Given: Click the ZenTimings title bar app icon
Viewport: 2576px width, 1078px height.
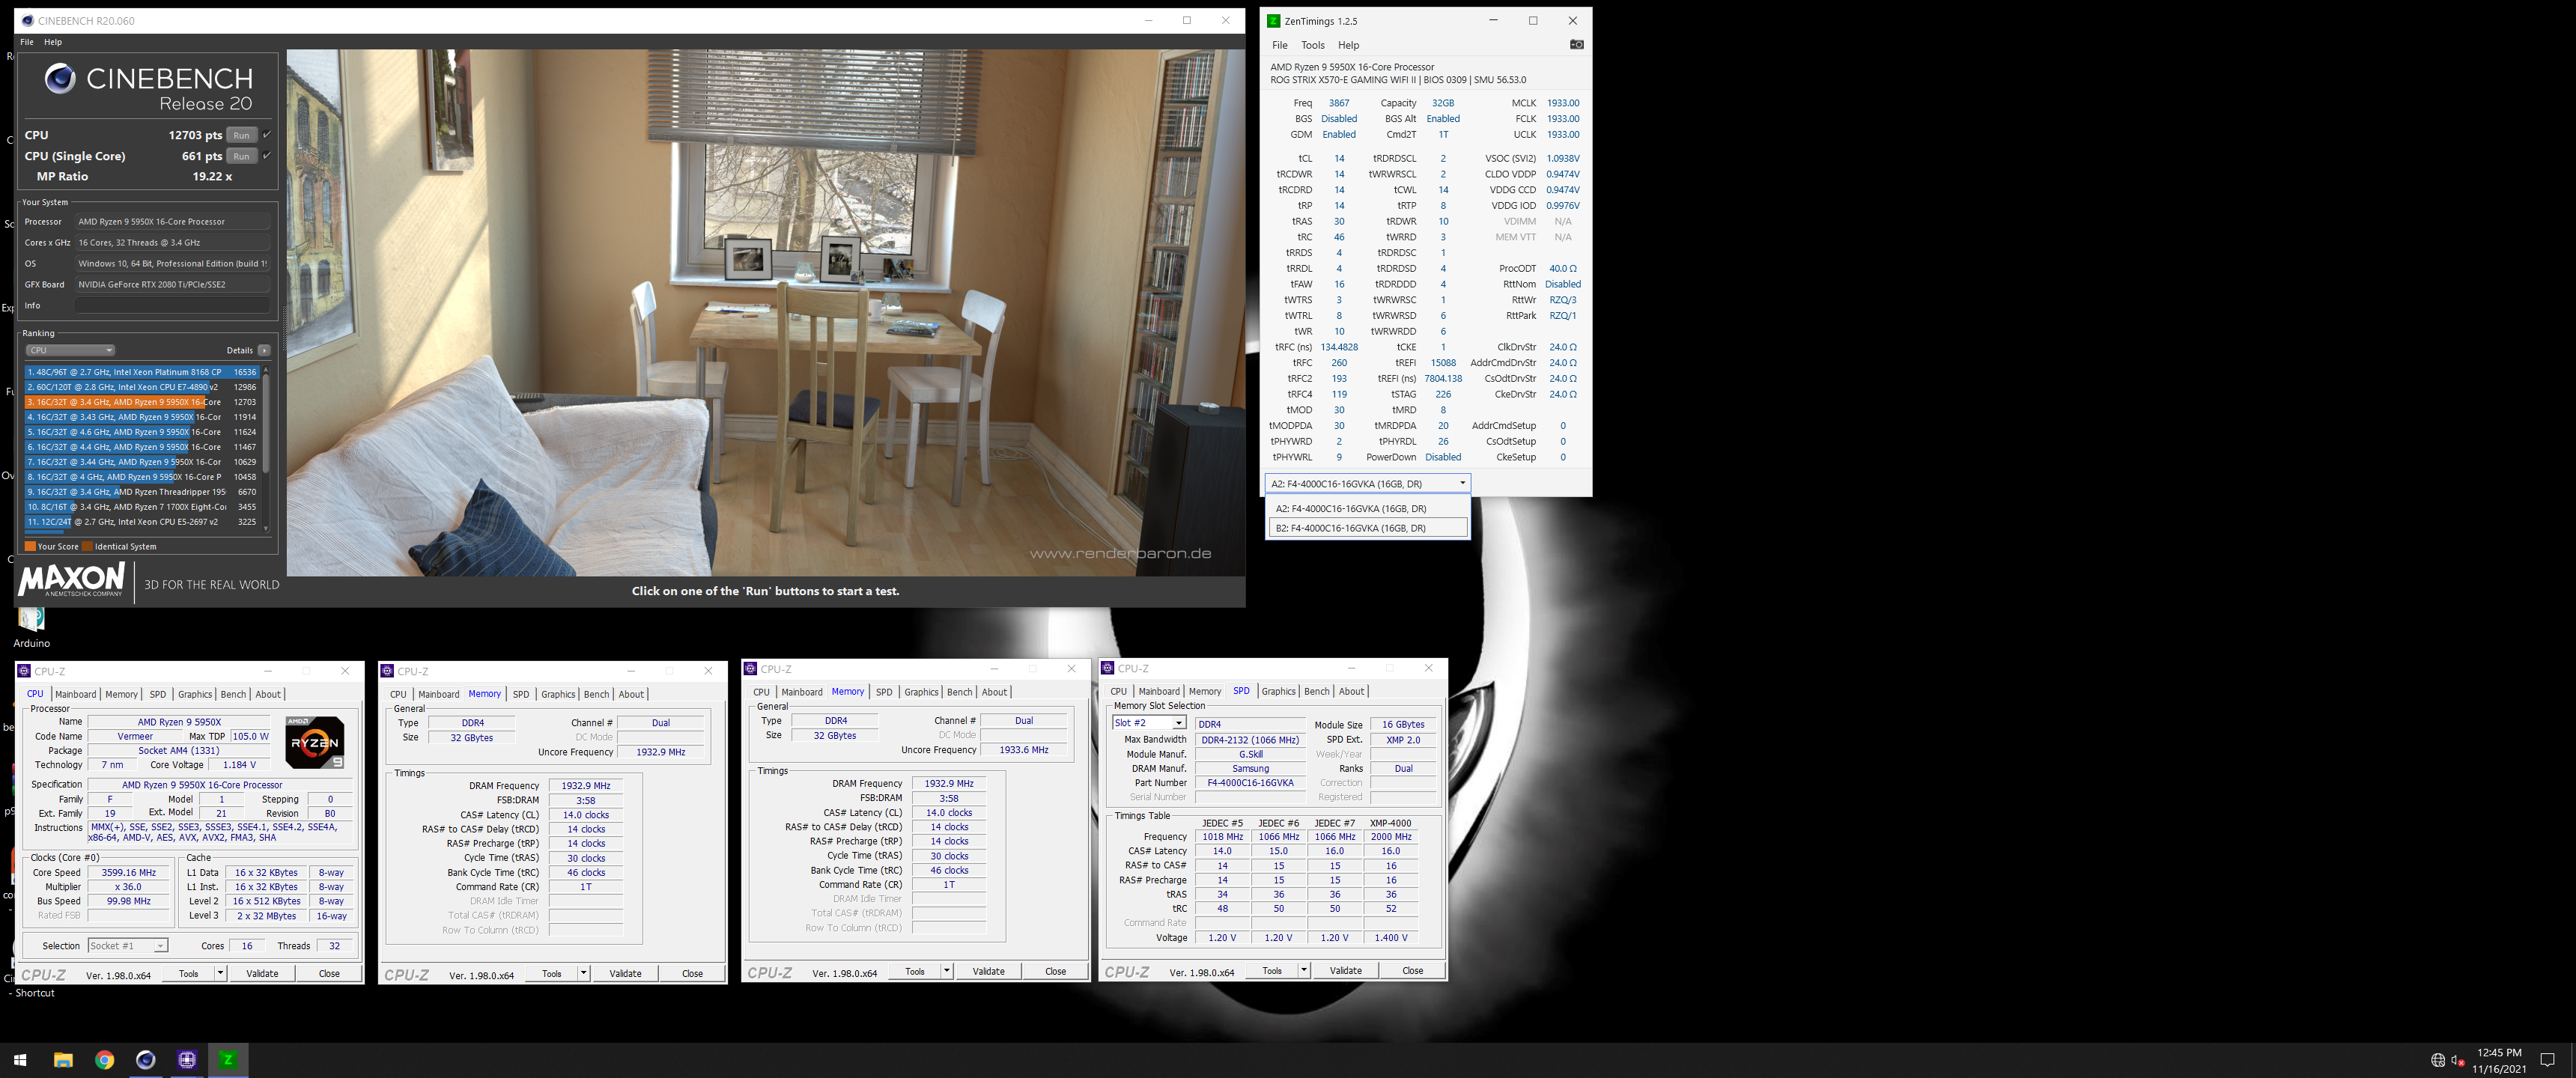Looking at the screenshot, I should coord(1273,20).
